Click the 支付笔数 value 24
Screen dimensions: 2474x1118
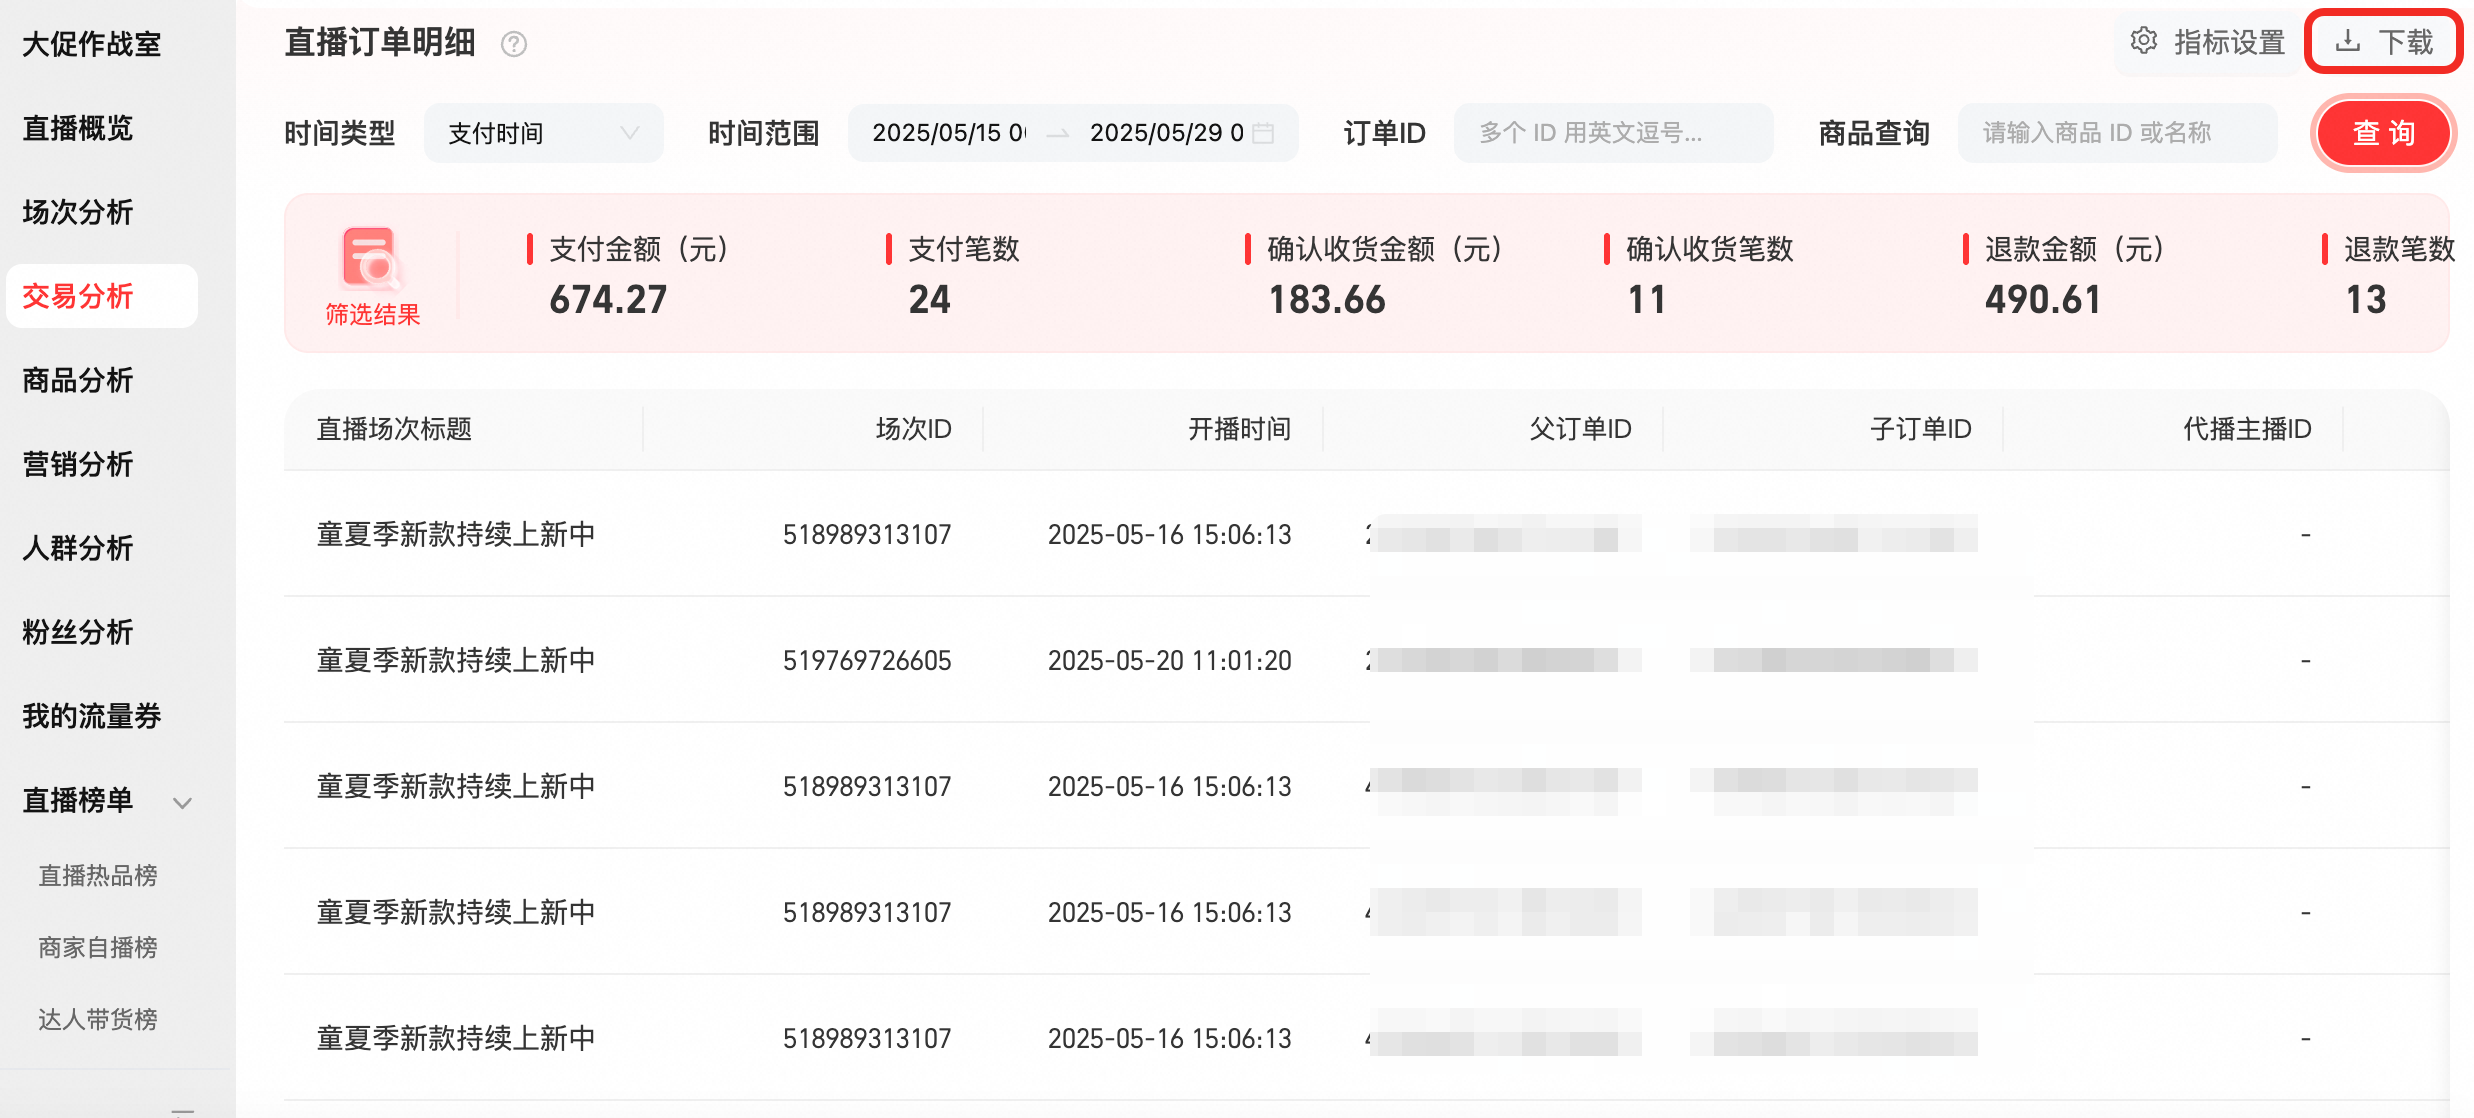click(930, 300)
